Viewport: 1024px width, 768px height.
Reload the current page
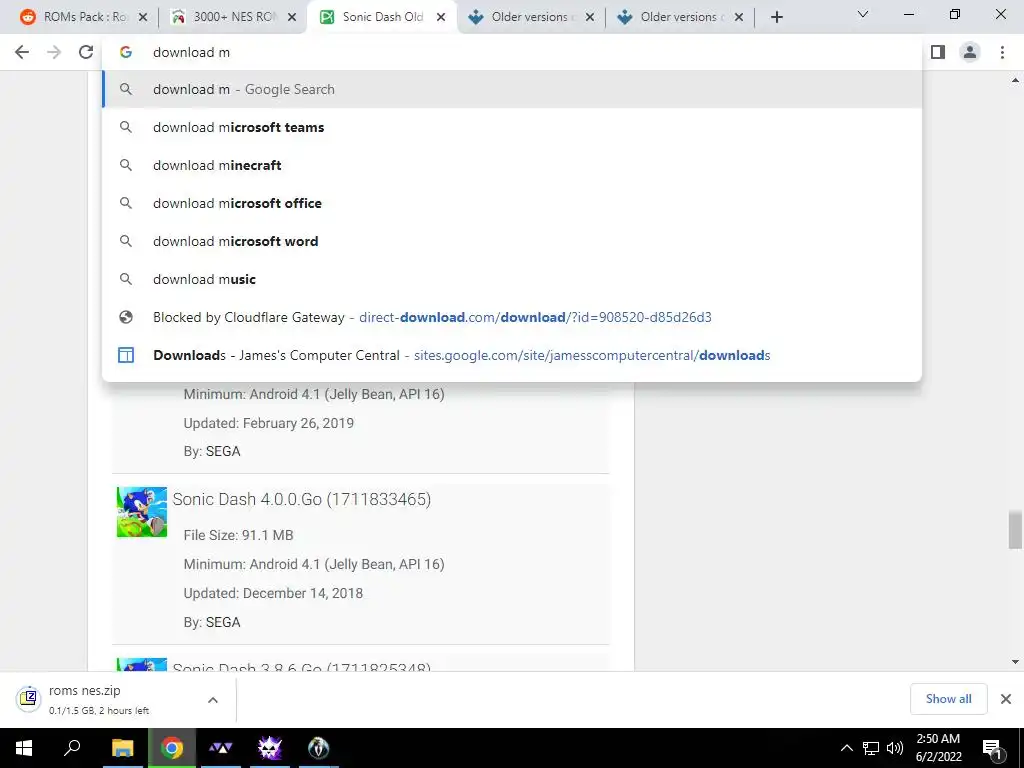(x=86, y=52)
